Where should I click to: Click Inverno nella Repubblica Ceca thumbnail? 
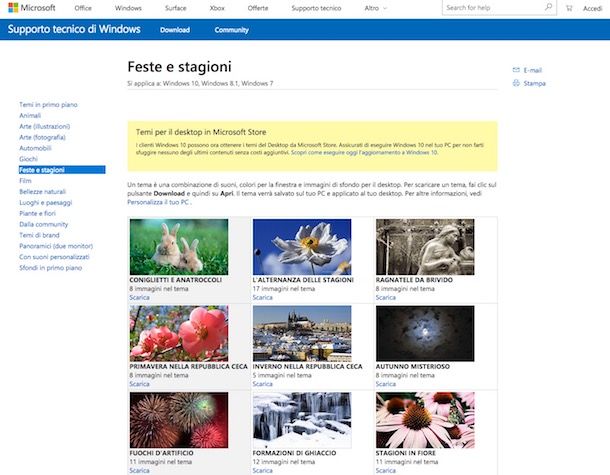(x=302, y=334)
